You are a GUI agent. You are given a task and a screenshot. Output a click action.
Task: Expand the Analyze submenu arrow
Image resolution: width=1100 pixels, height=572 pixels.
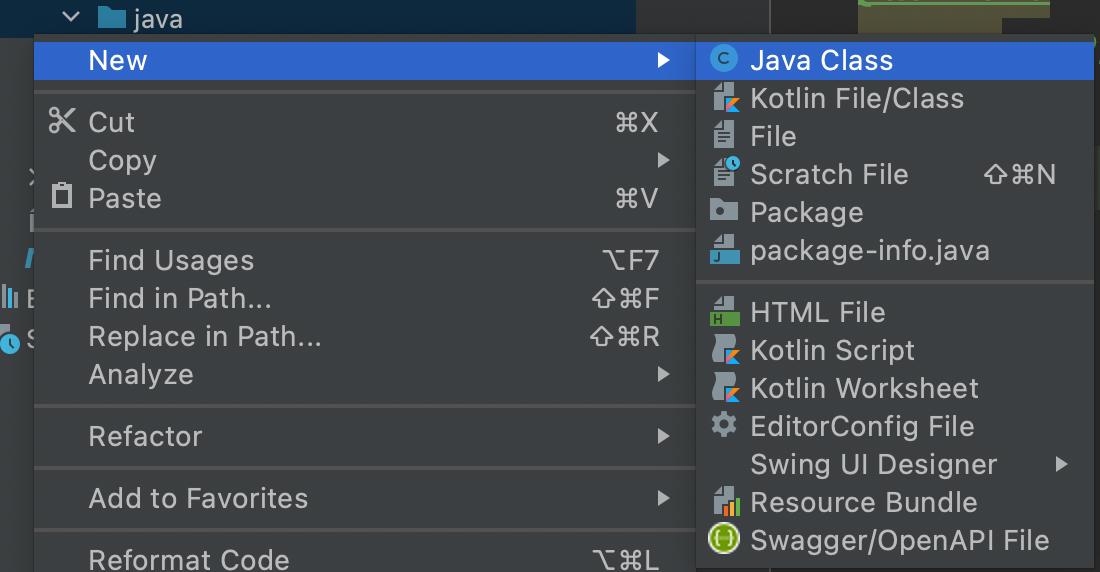point(663,374)
